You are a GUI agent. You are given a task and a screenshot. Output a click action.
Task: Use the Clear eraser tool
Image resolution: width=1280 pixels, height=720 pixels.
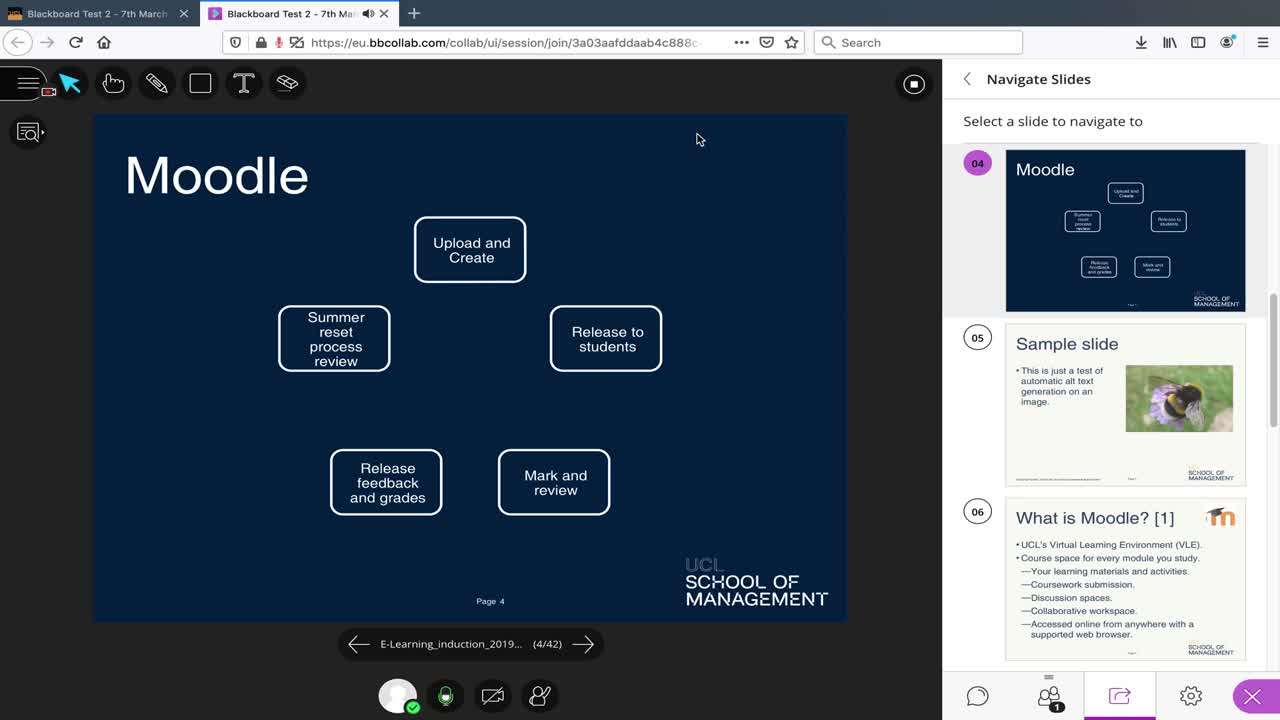pos(287,84)
